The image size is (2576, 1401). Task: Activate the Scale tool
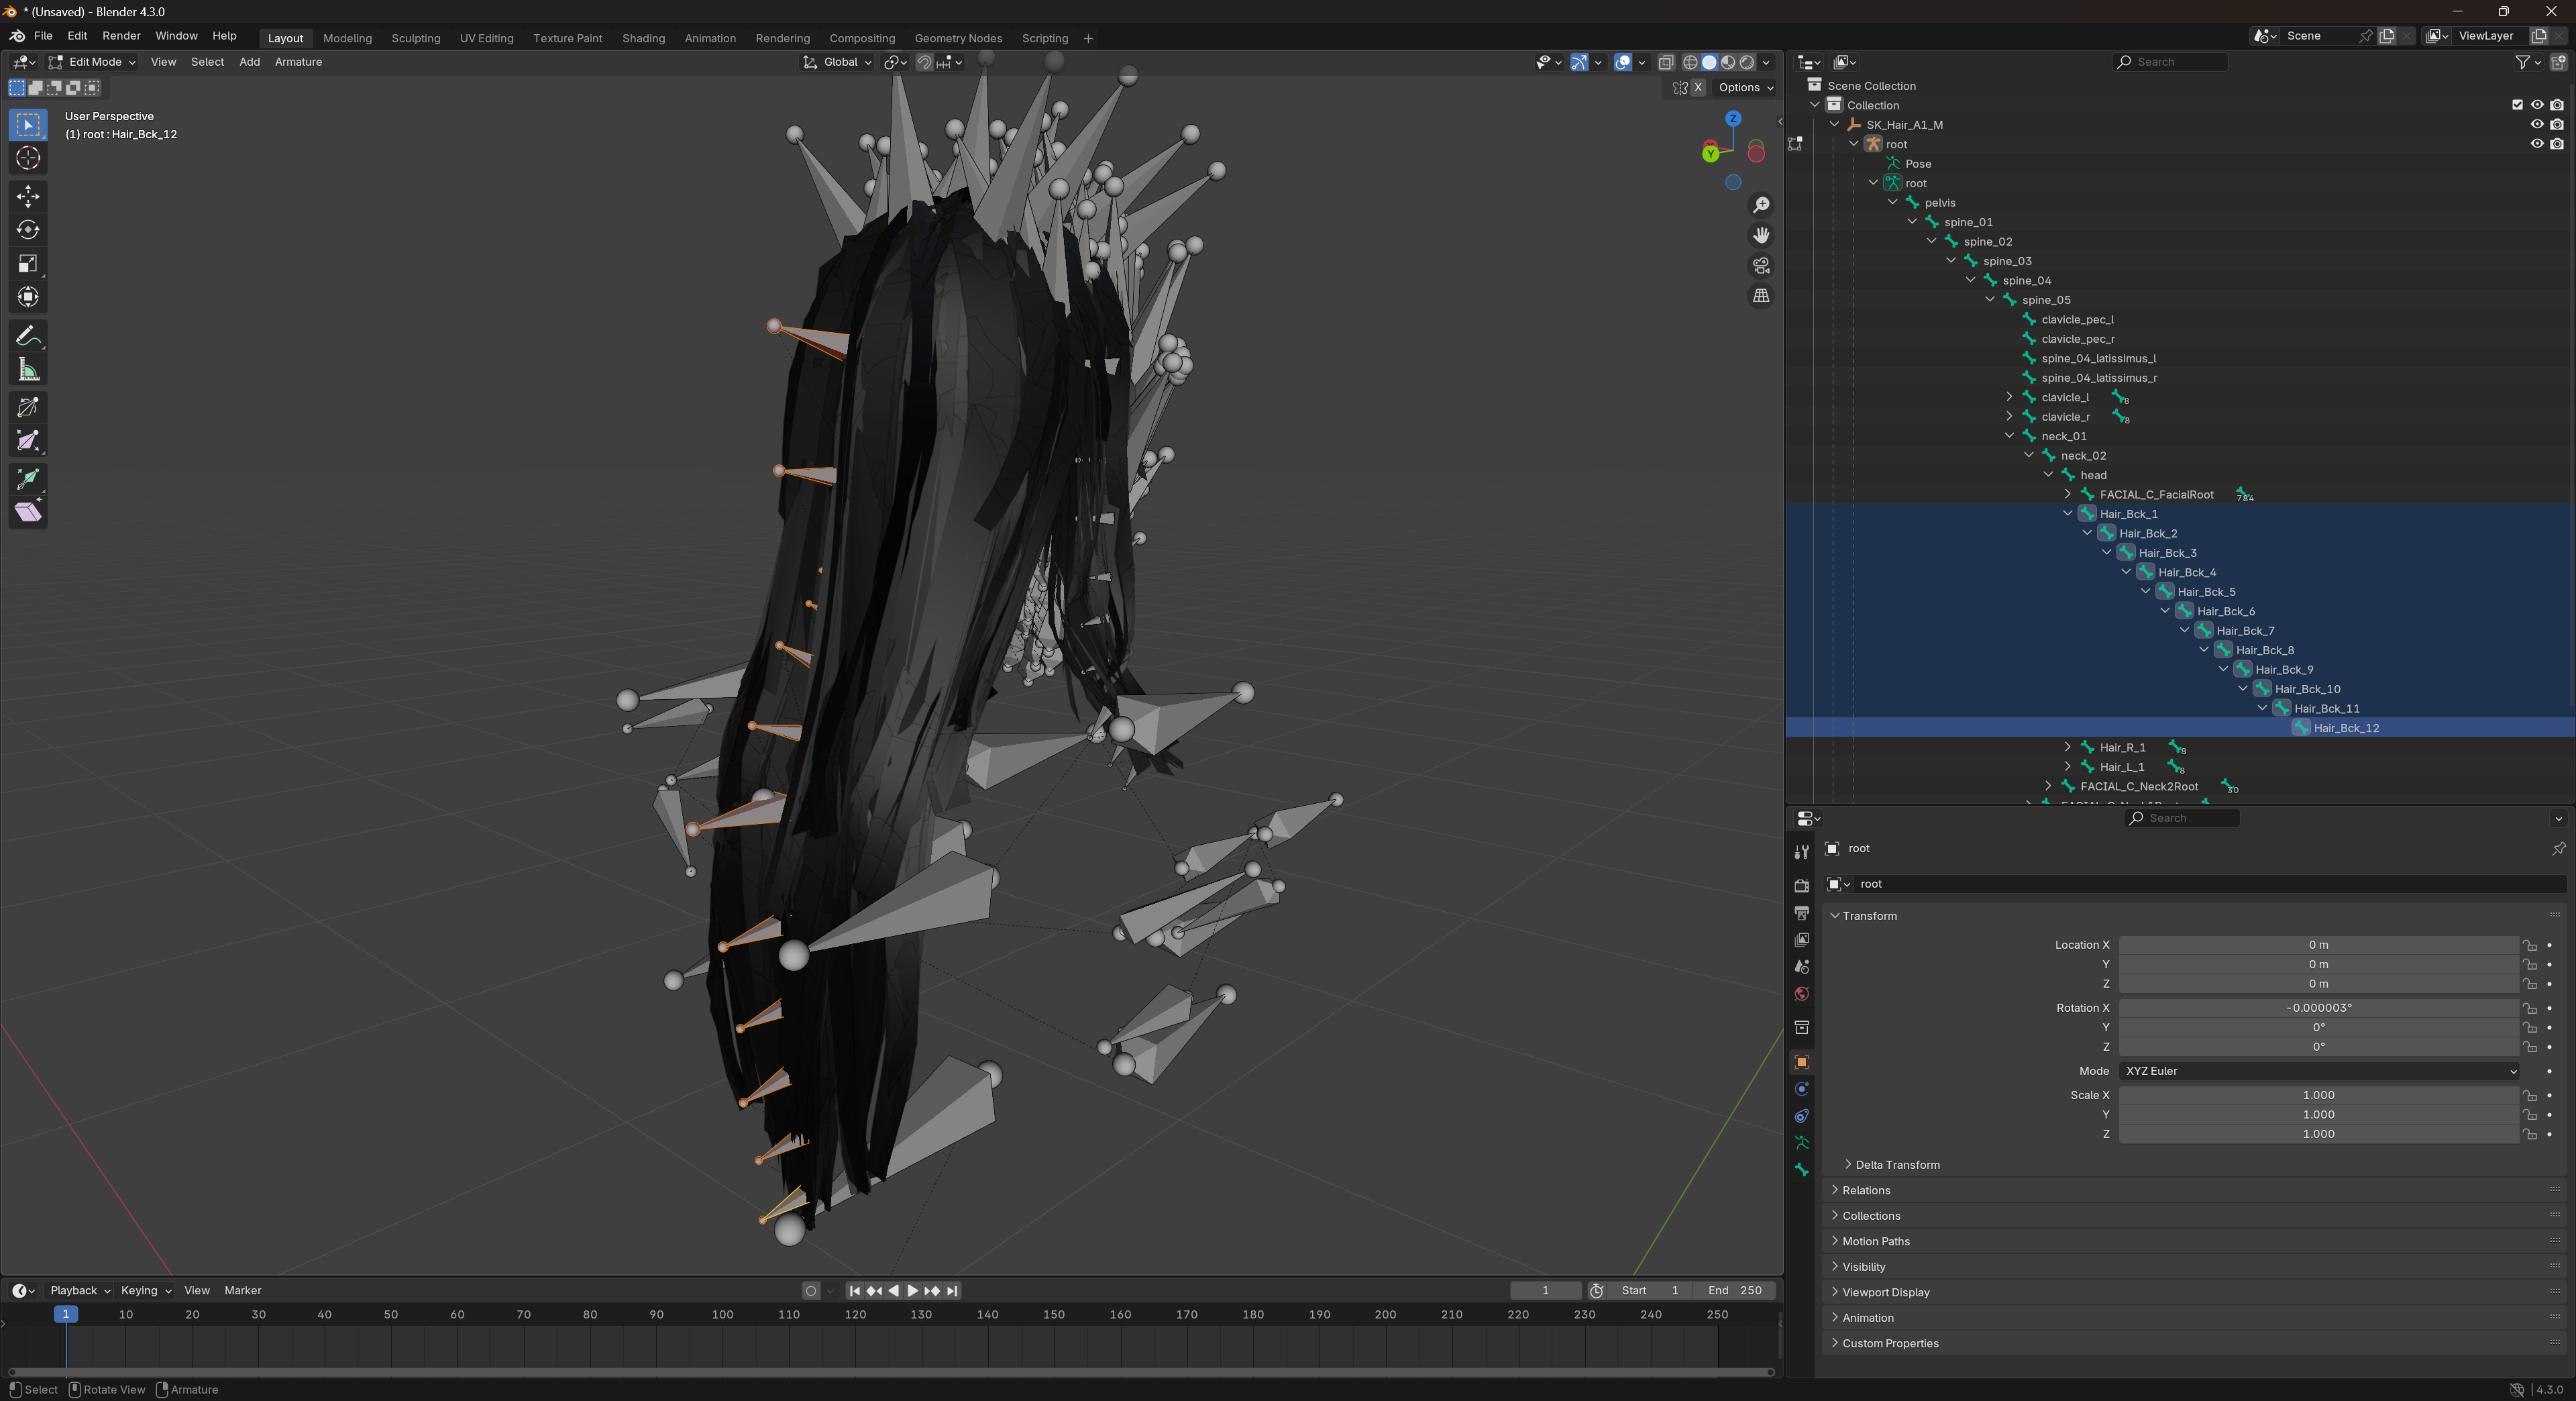28,264
